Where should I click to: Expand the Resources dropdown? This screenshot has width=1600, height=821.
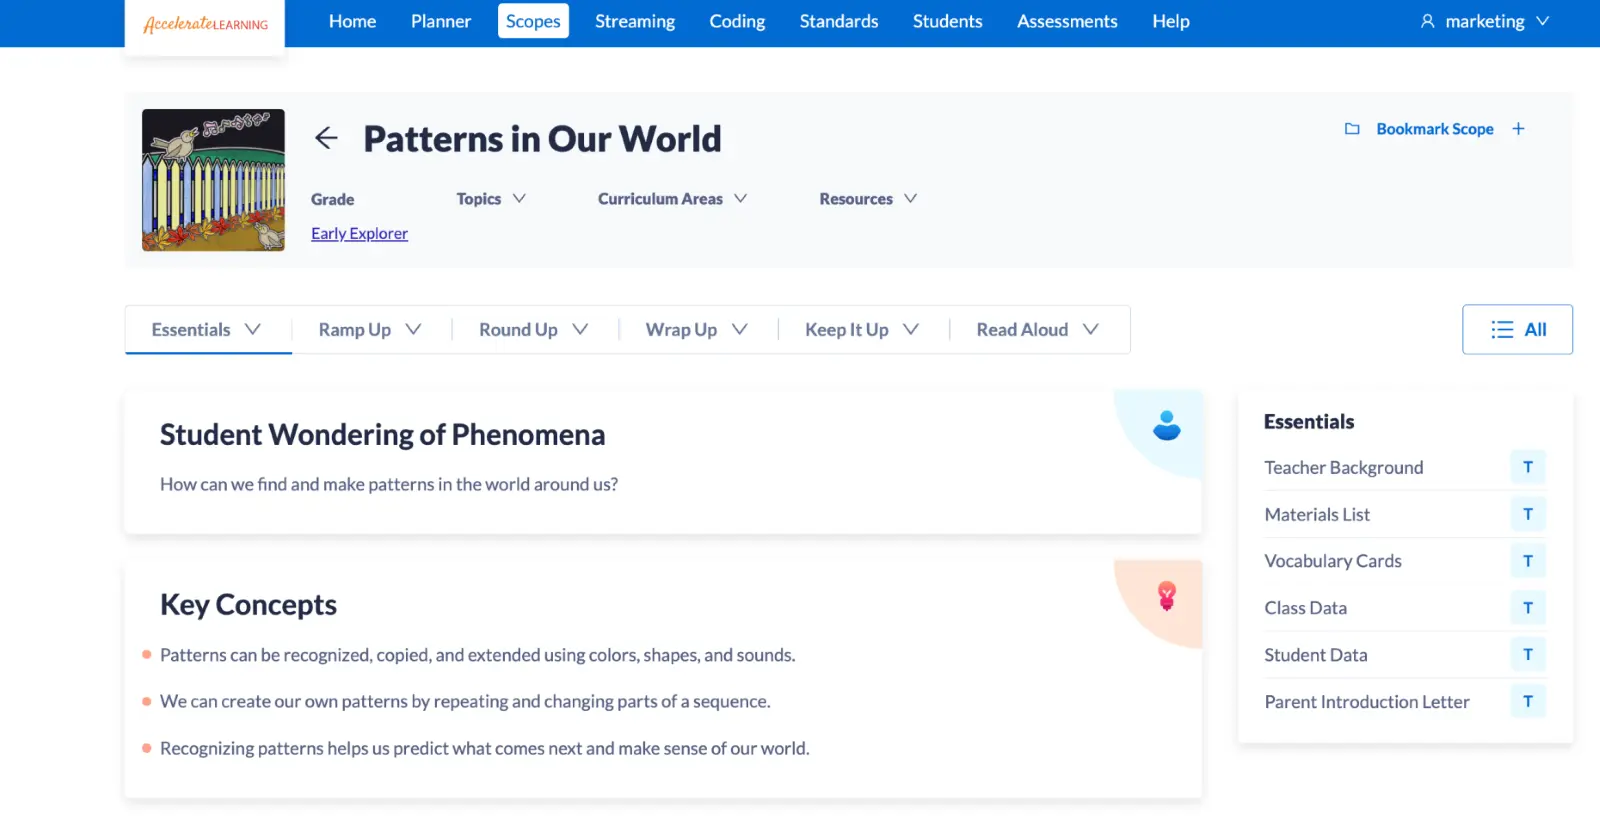tap(867, 199)
